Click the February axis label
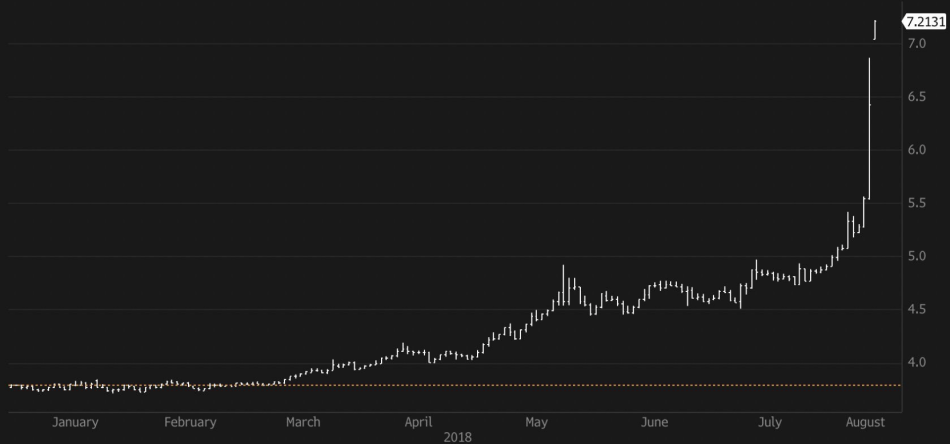950x444 pixels. tap(190, 422)
